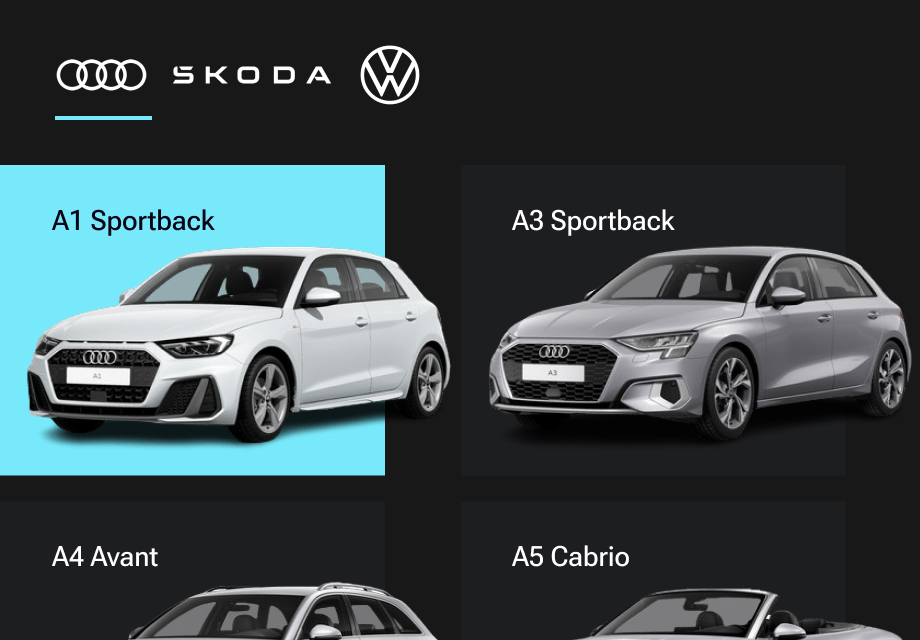Click the Audi rings on A3 grille
The width and height of the screenshot is (920, 640).
coord(554,351)
